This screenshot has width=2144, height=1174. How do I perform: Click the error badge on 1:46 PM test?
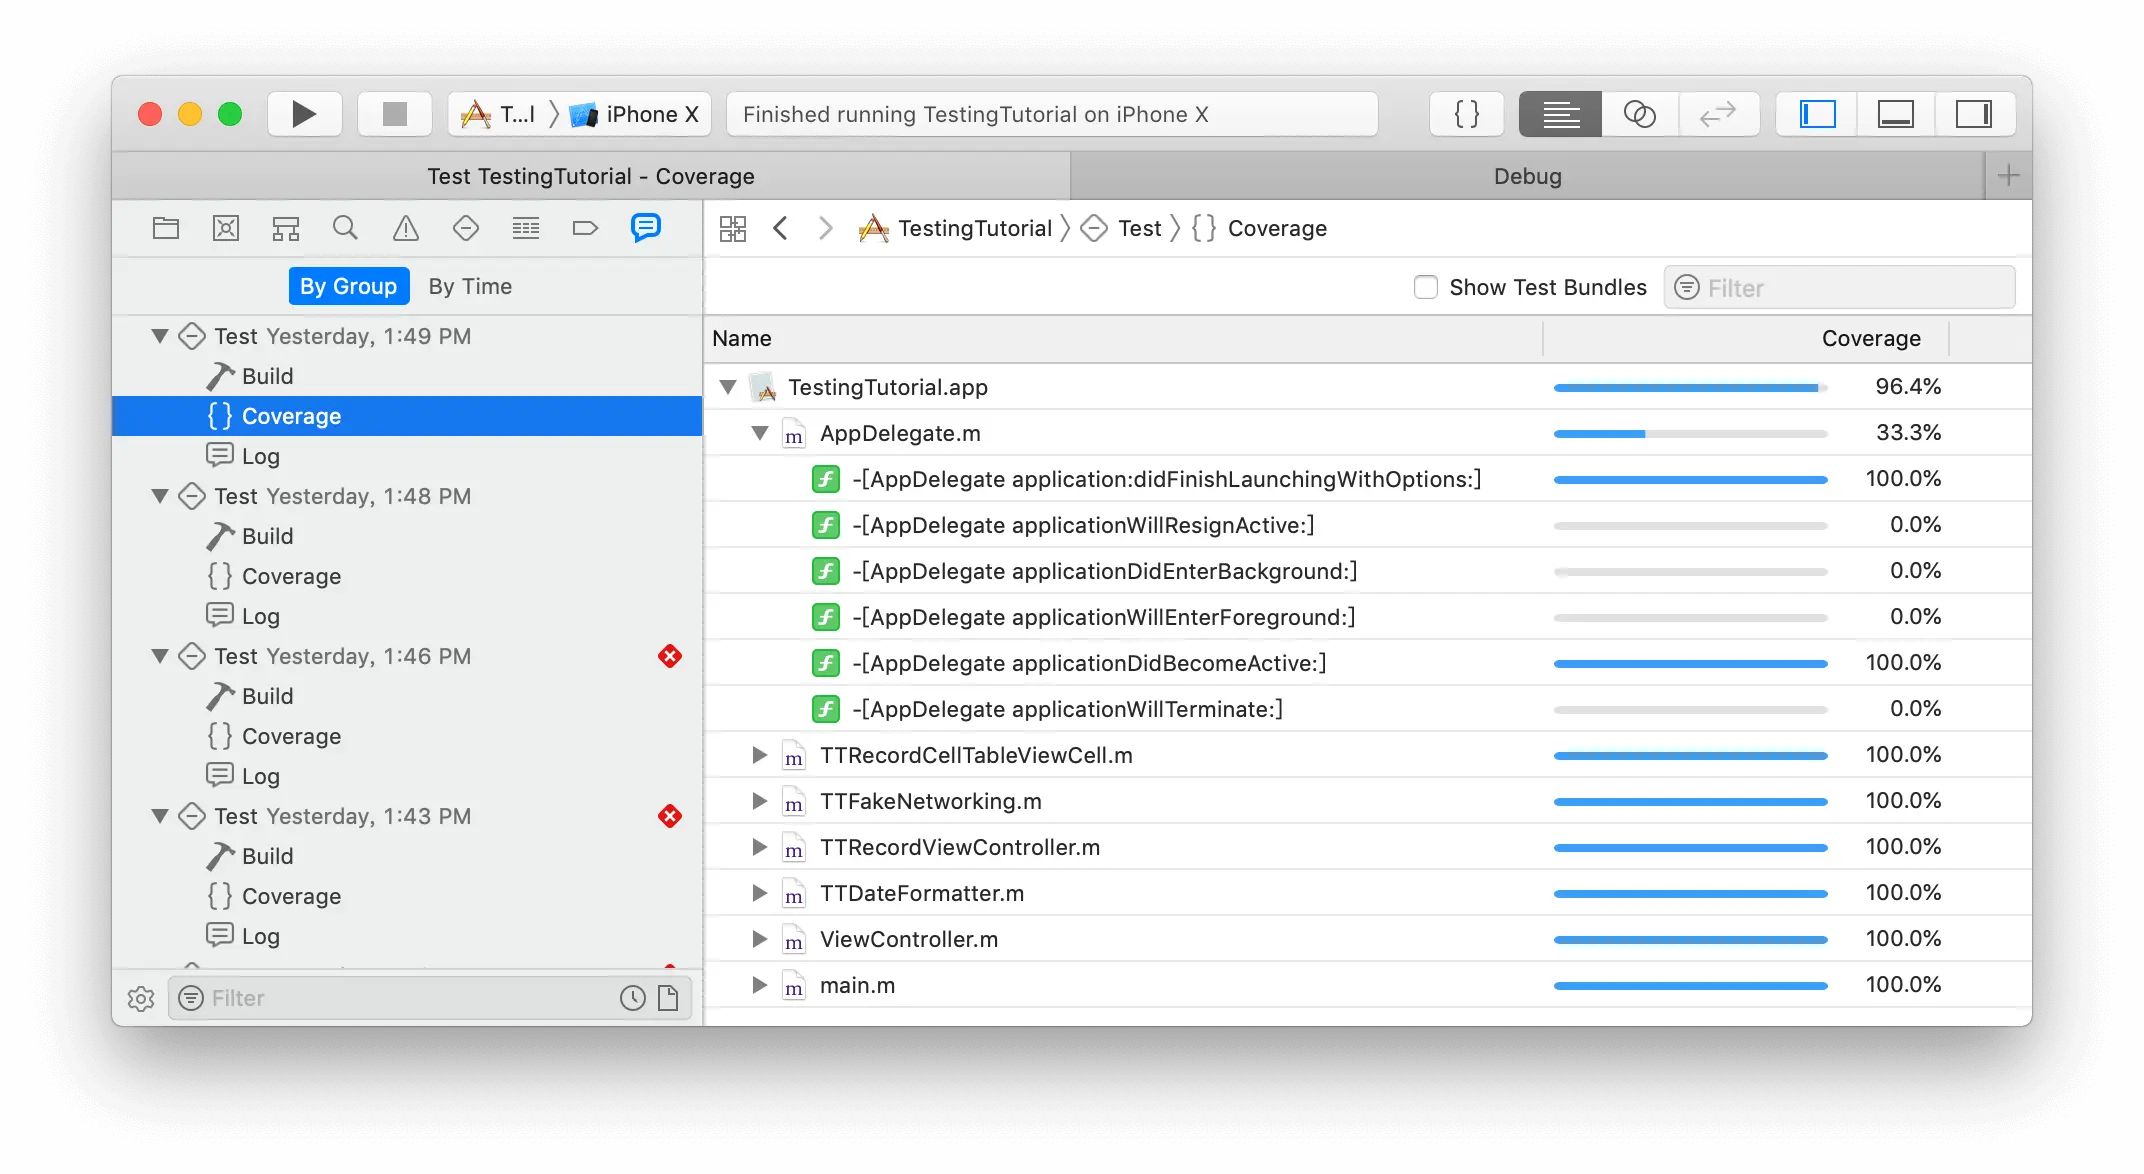click(x=670, y=656)
